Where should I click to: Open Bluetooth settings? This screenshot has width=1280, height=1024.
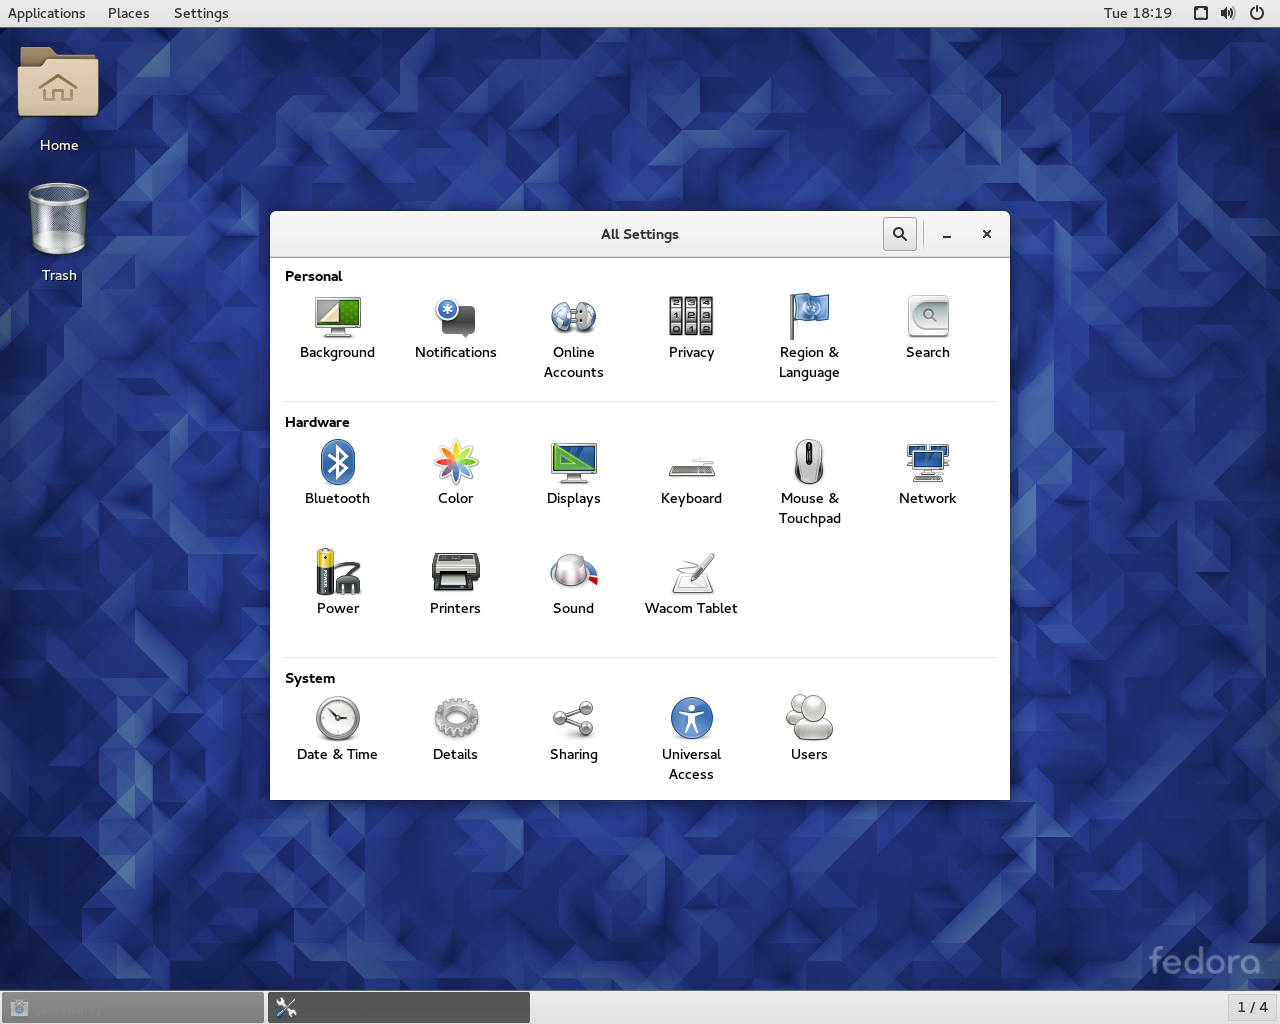[338, 473]
